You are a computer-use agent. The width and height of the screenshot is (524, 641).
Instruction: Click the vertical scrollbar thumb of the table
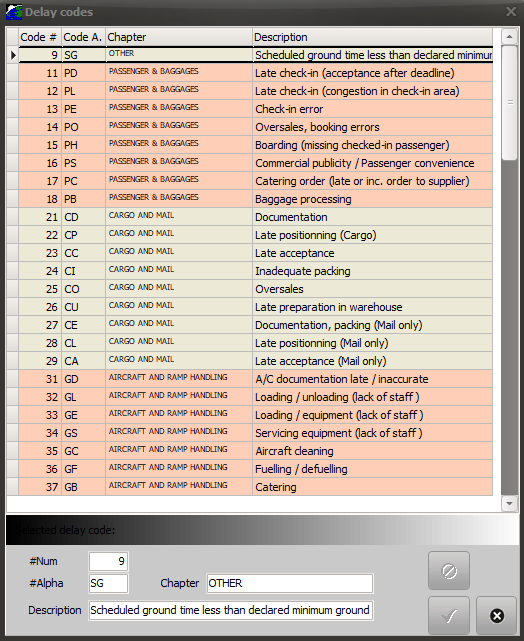click(x=510, y=103)
